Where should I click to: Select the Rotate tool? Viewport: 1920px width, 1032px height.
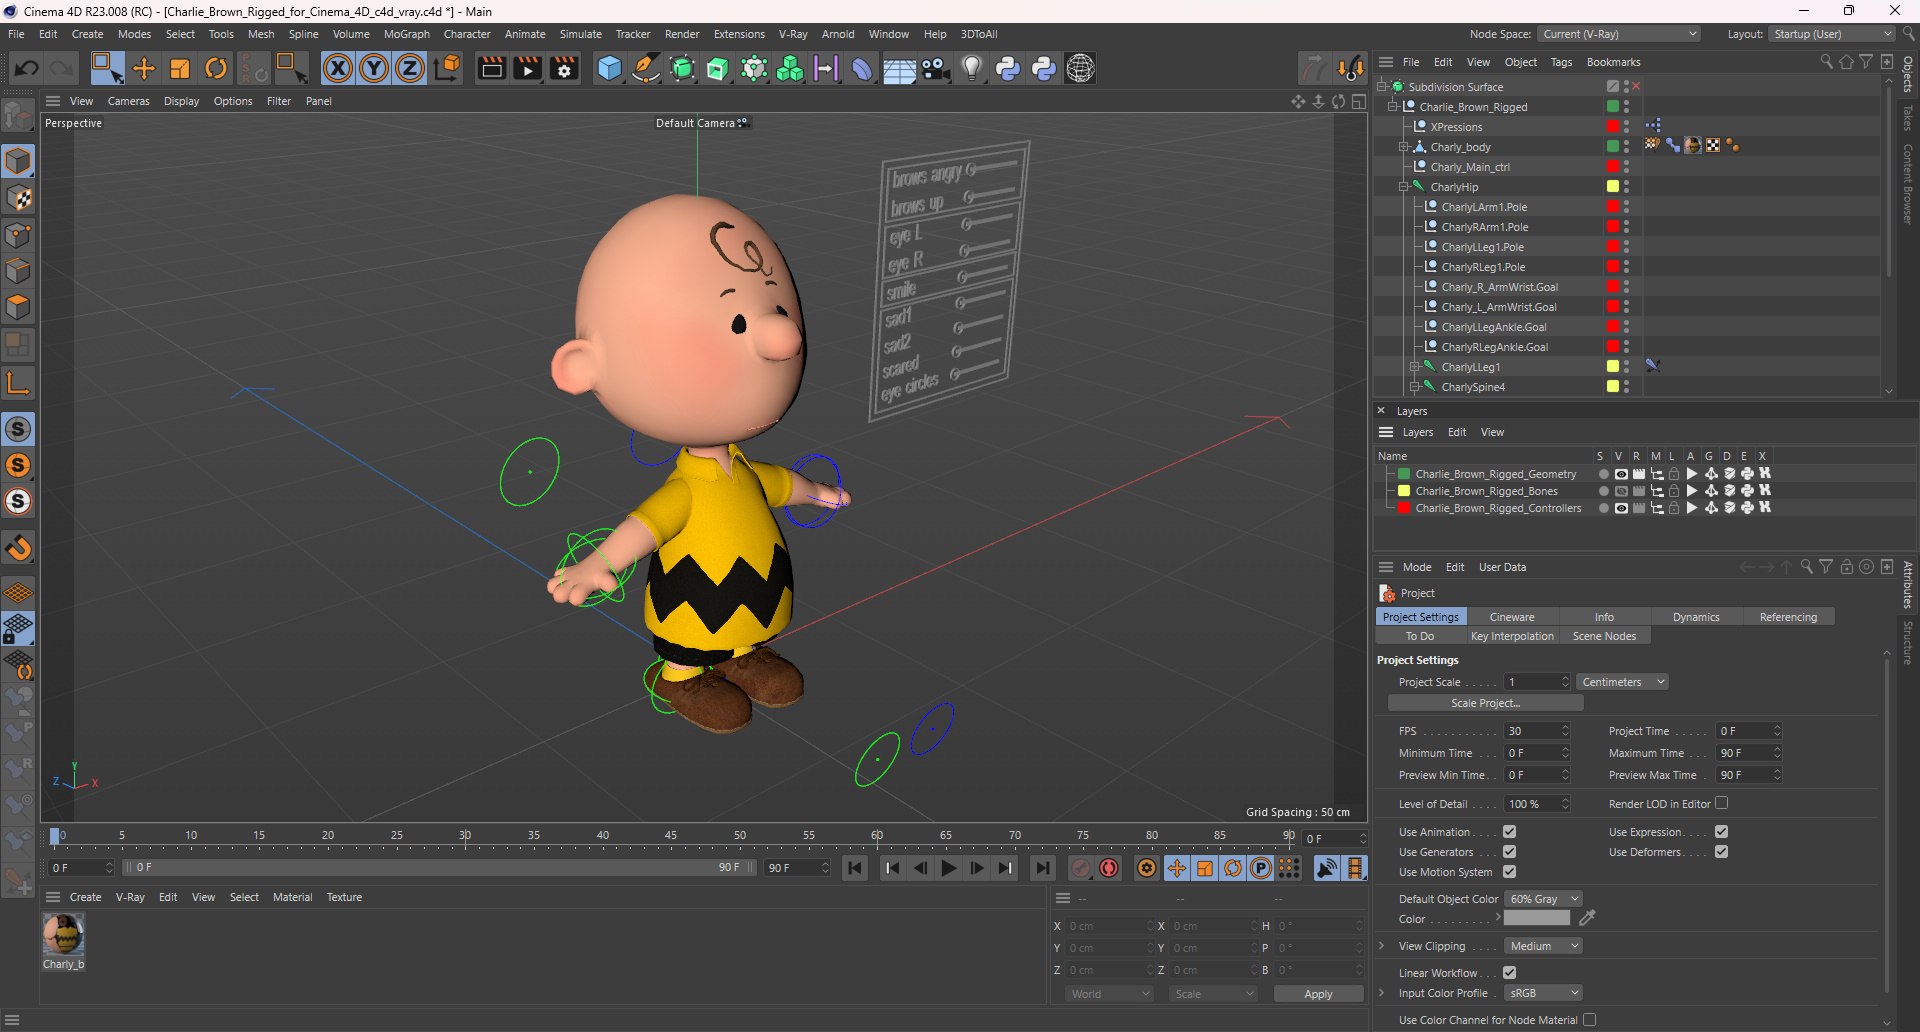click(216, 68)
